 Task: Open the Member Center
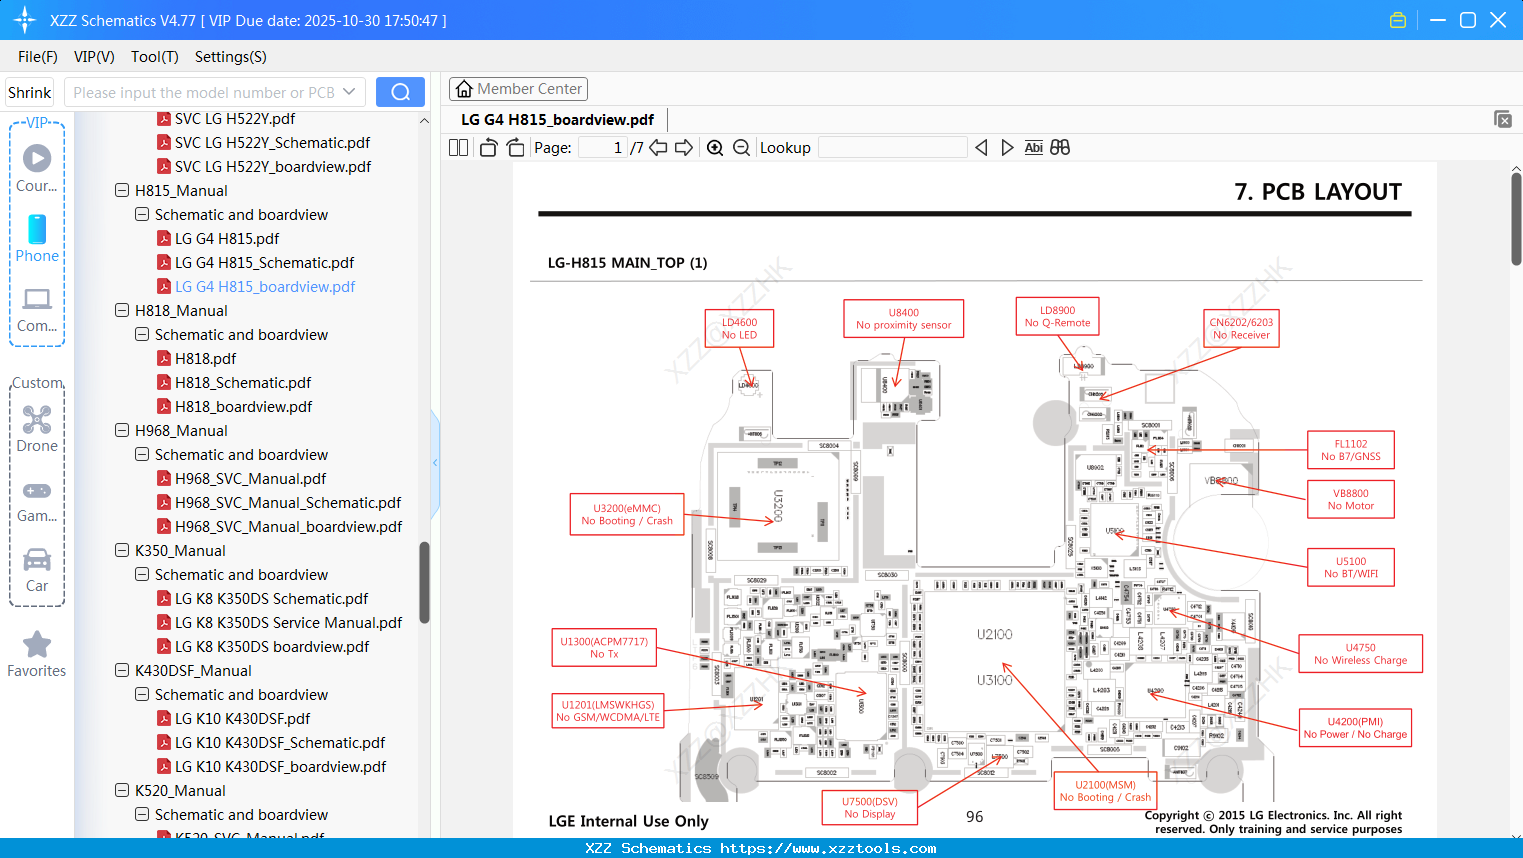[x=518, y=89]
